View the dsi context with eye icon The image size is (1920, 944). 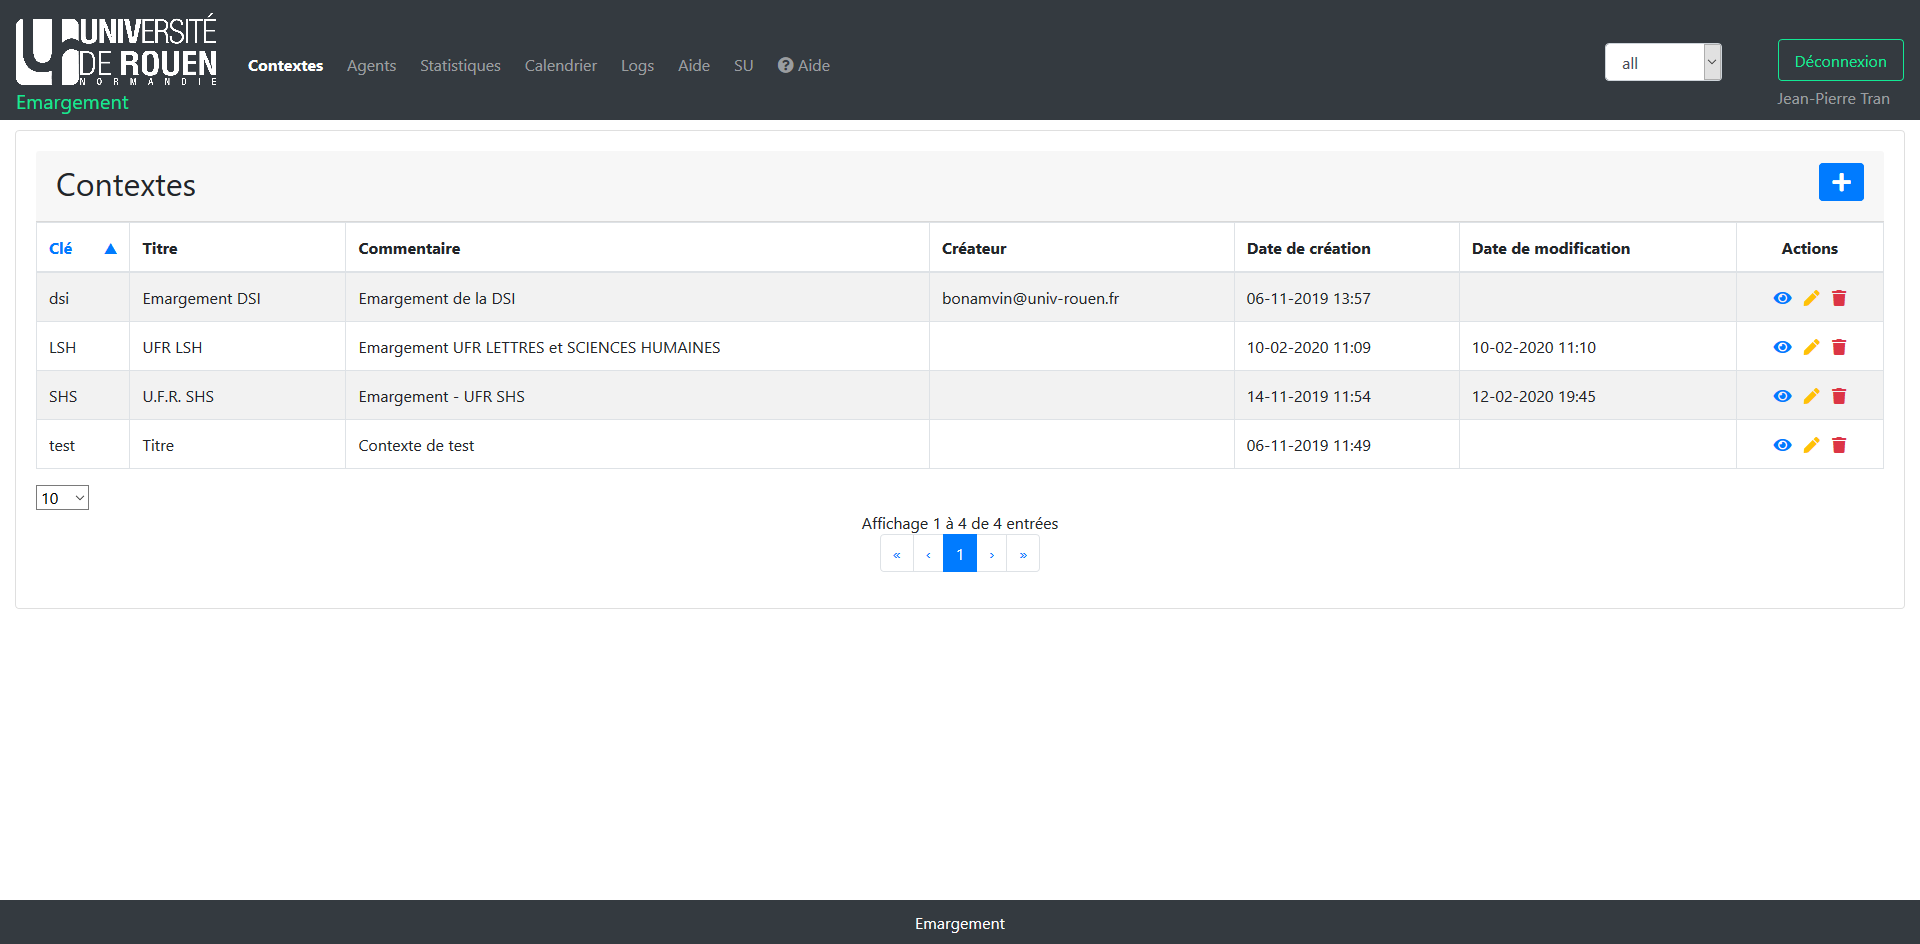coord(1782,298)
